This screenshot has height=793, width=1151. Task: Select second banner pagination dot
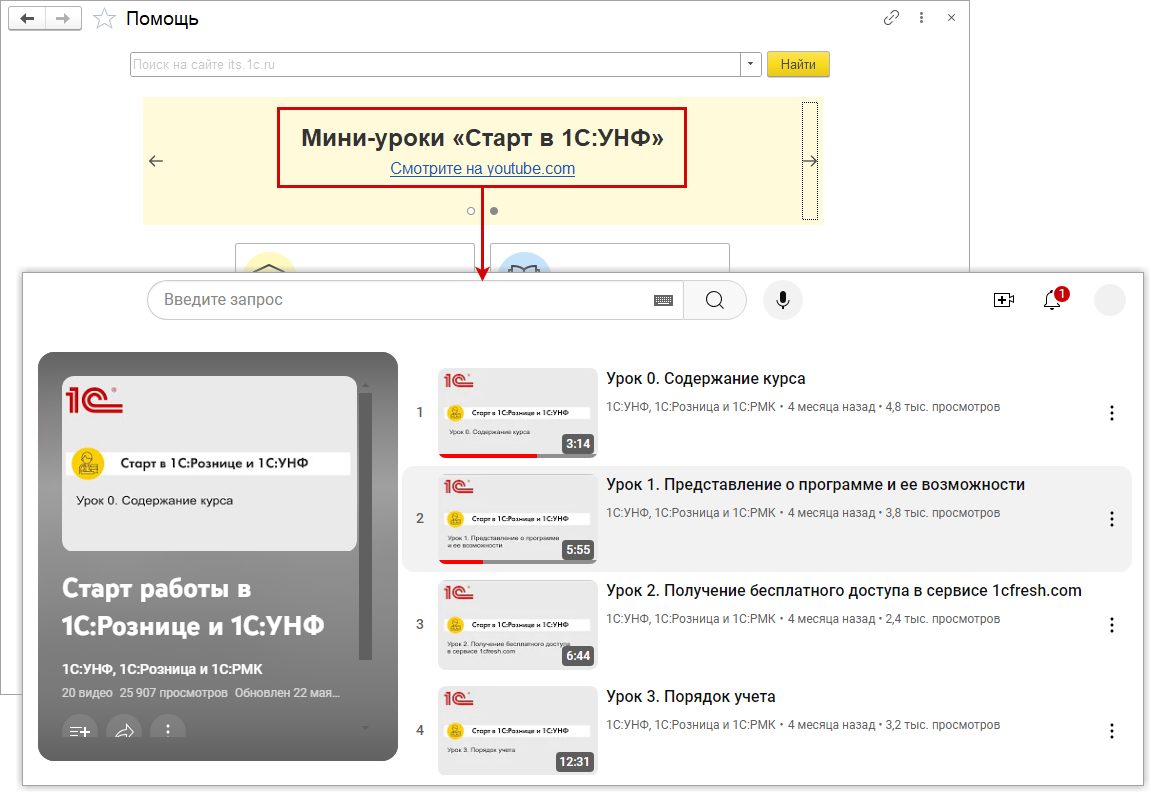click(x=494, y=211)
